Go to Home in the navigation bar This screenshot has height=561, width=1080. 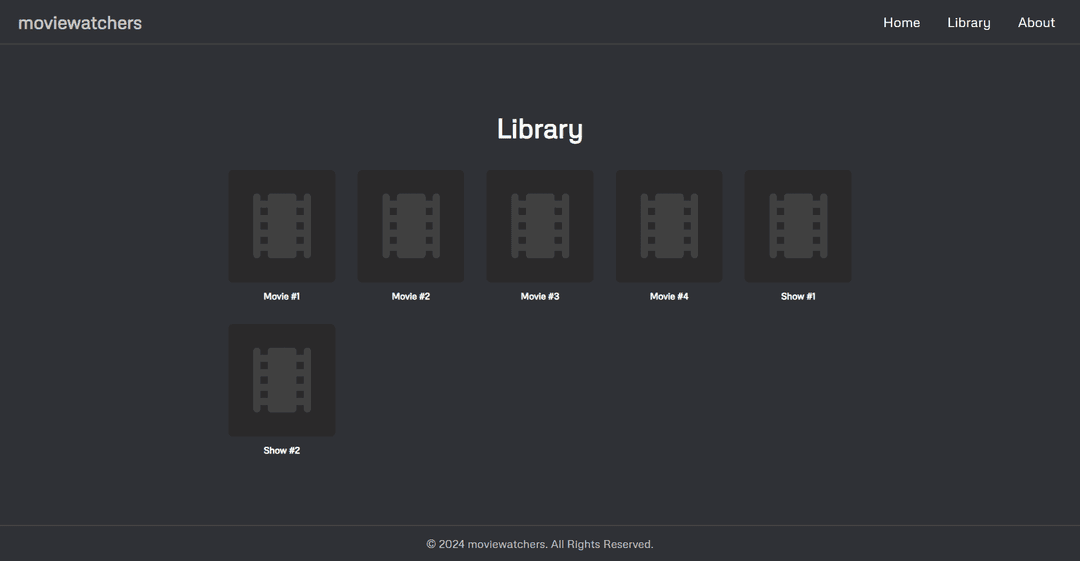[x=901, y=22]
